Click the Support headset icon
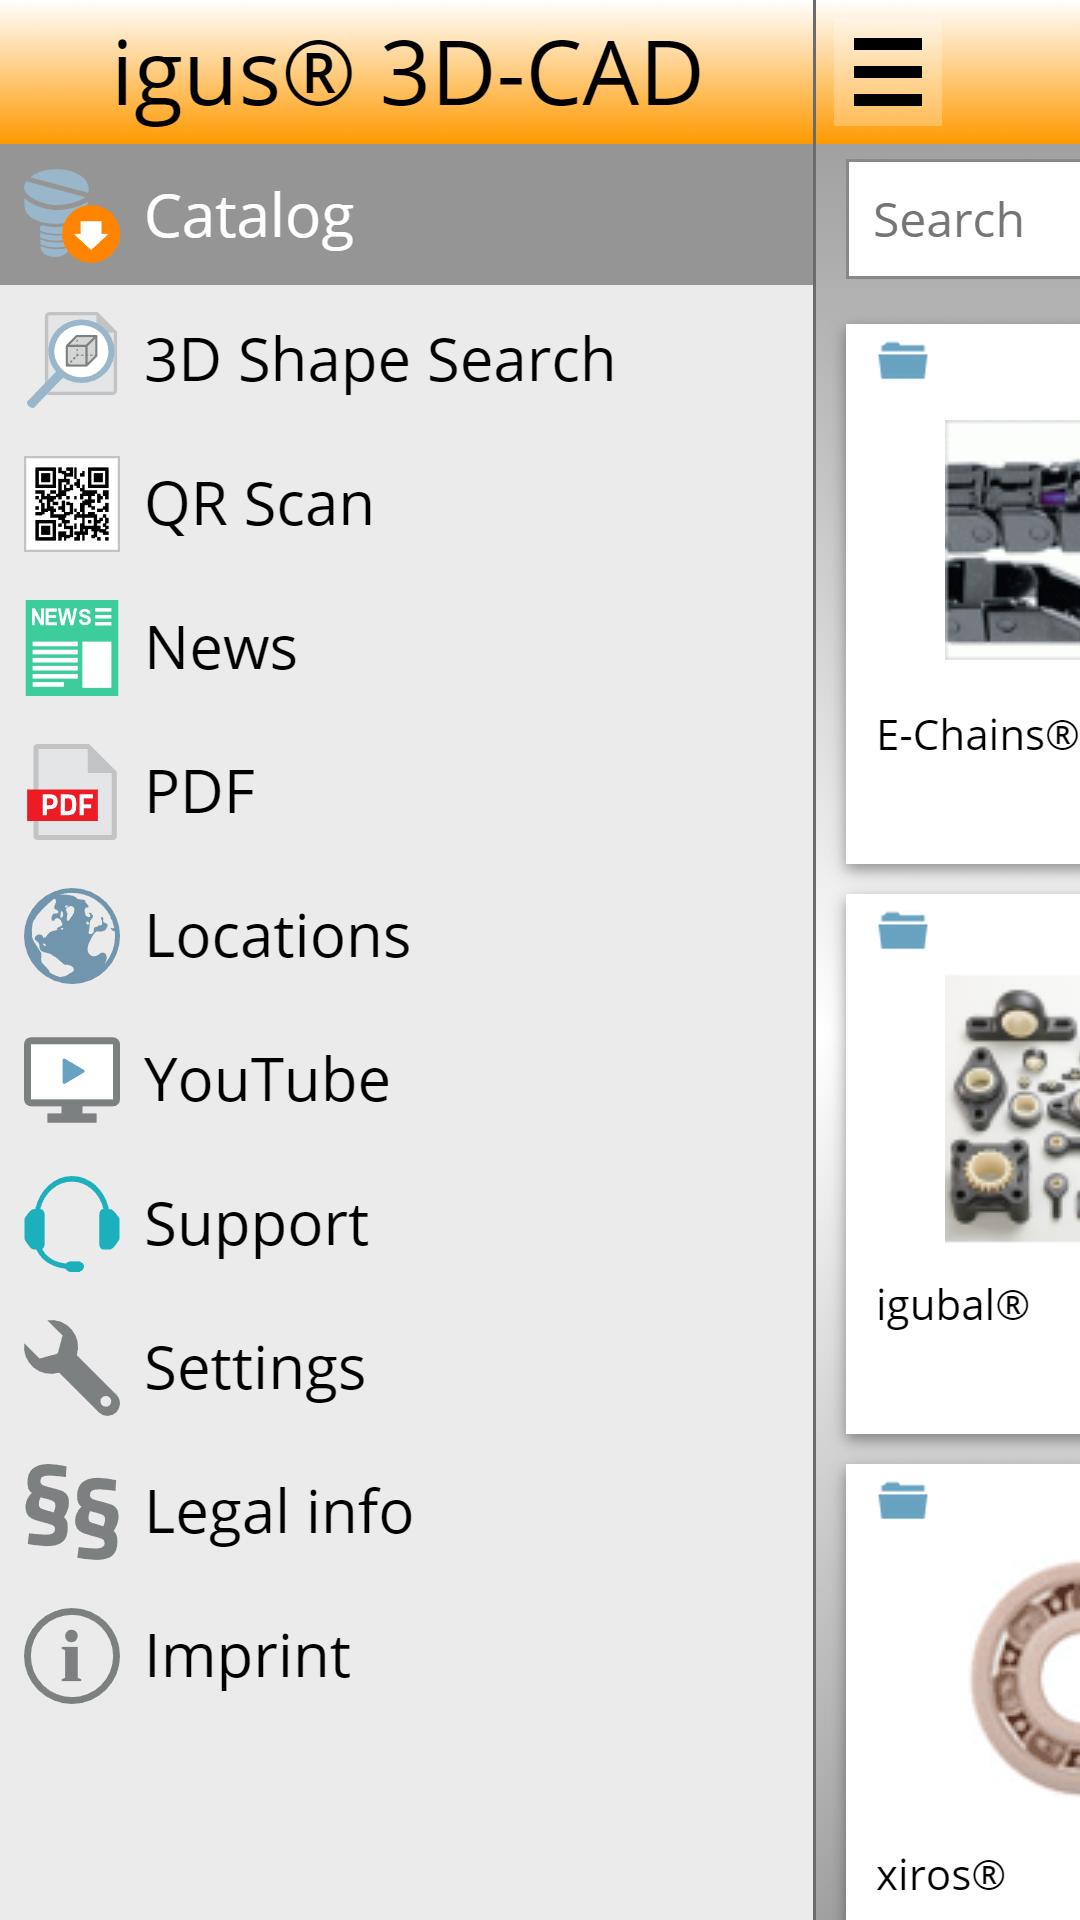The width and height of the screenshot is (1080, 1920). pos(72,1224)
